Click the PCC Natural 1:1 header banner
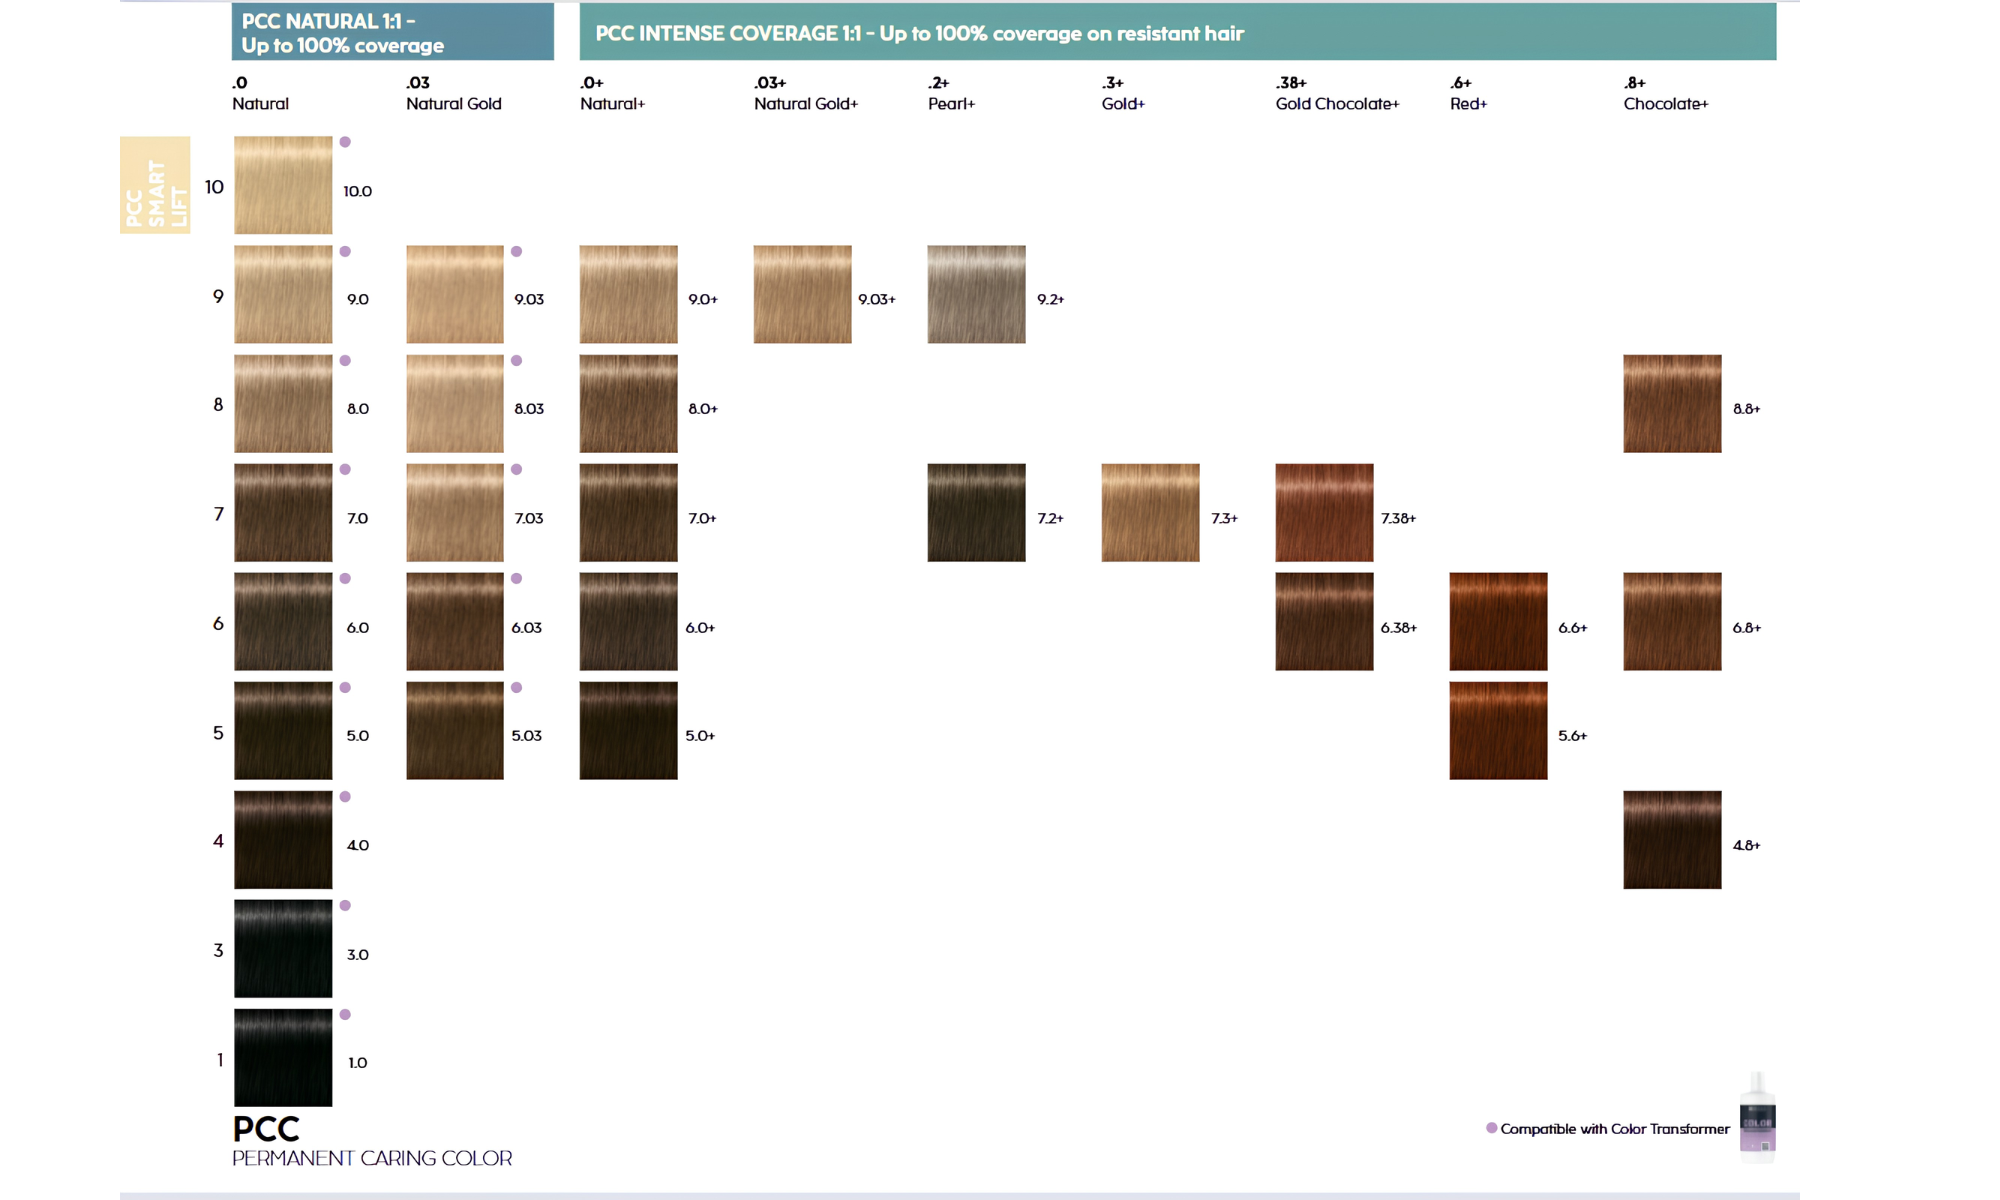The height and width of the screenshot is (1200, 2000). [x=393, y=32]
